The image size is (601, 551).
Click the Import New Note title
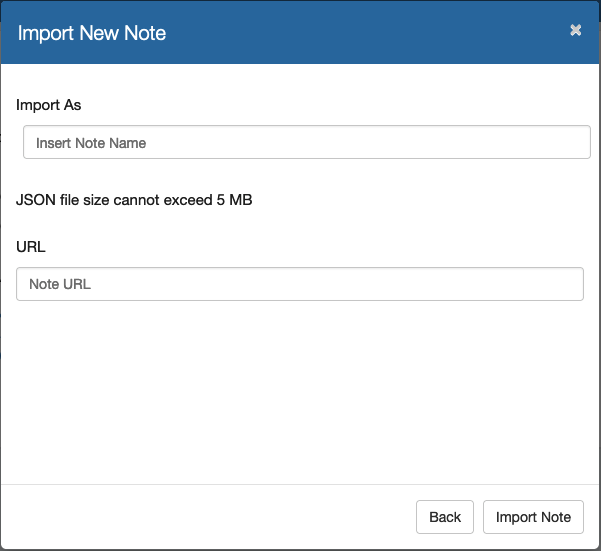[x=92, y=33]
